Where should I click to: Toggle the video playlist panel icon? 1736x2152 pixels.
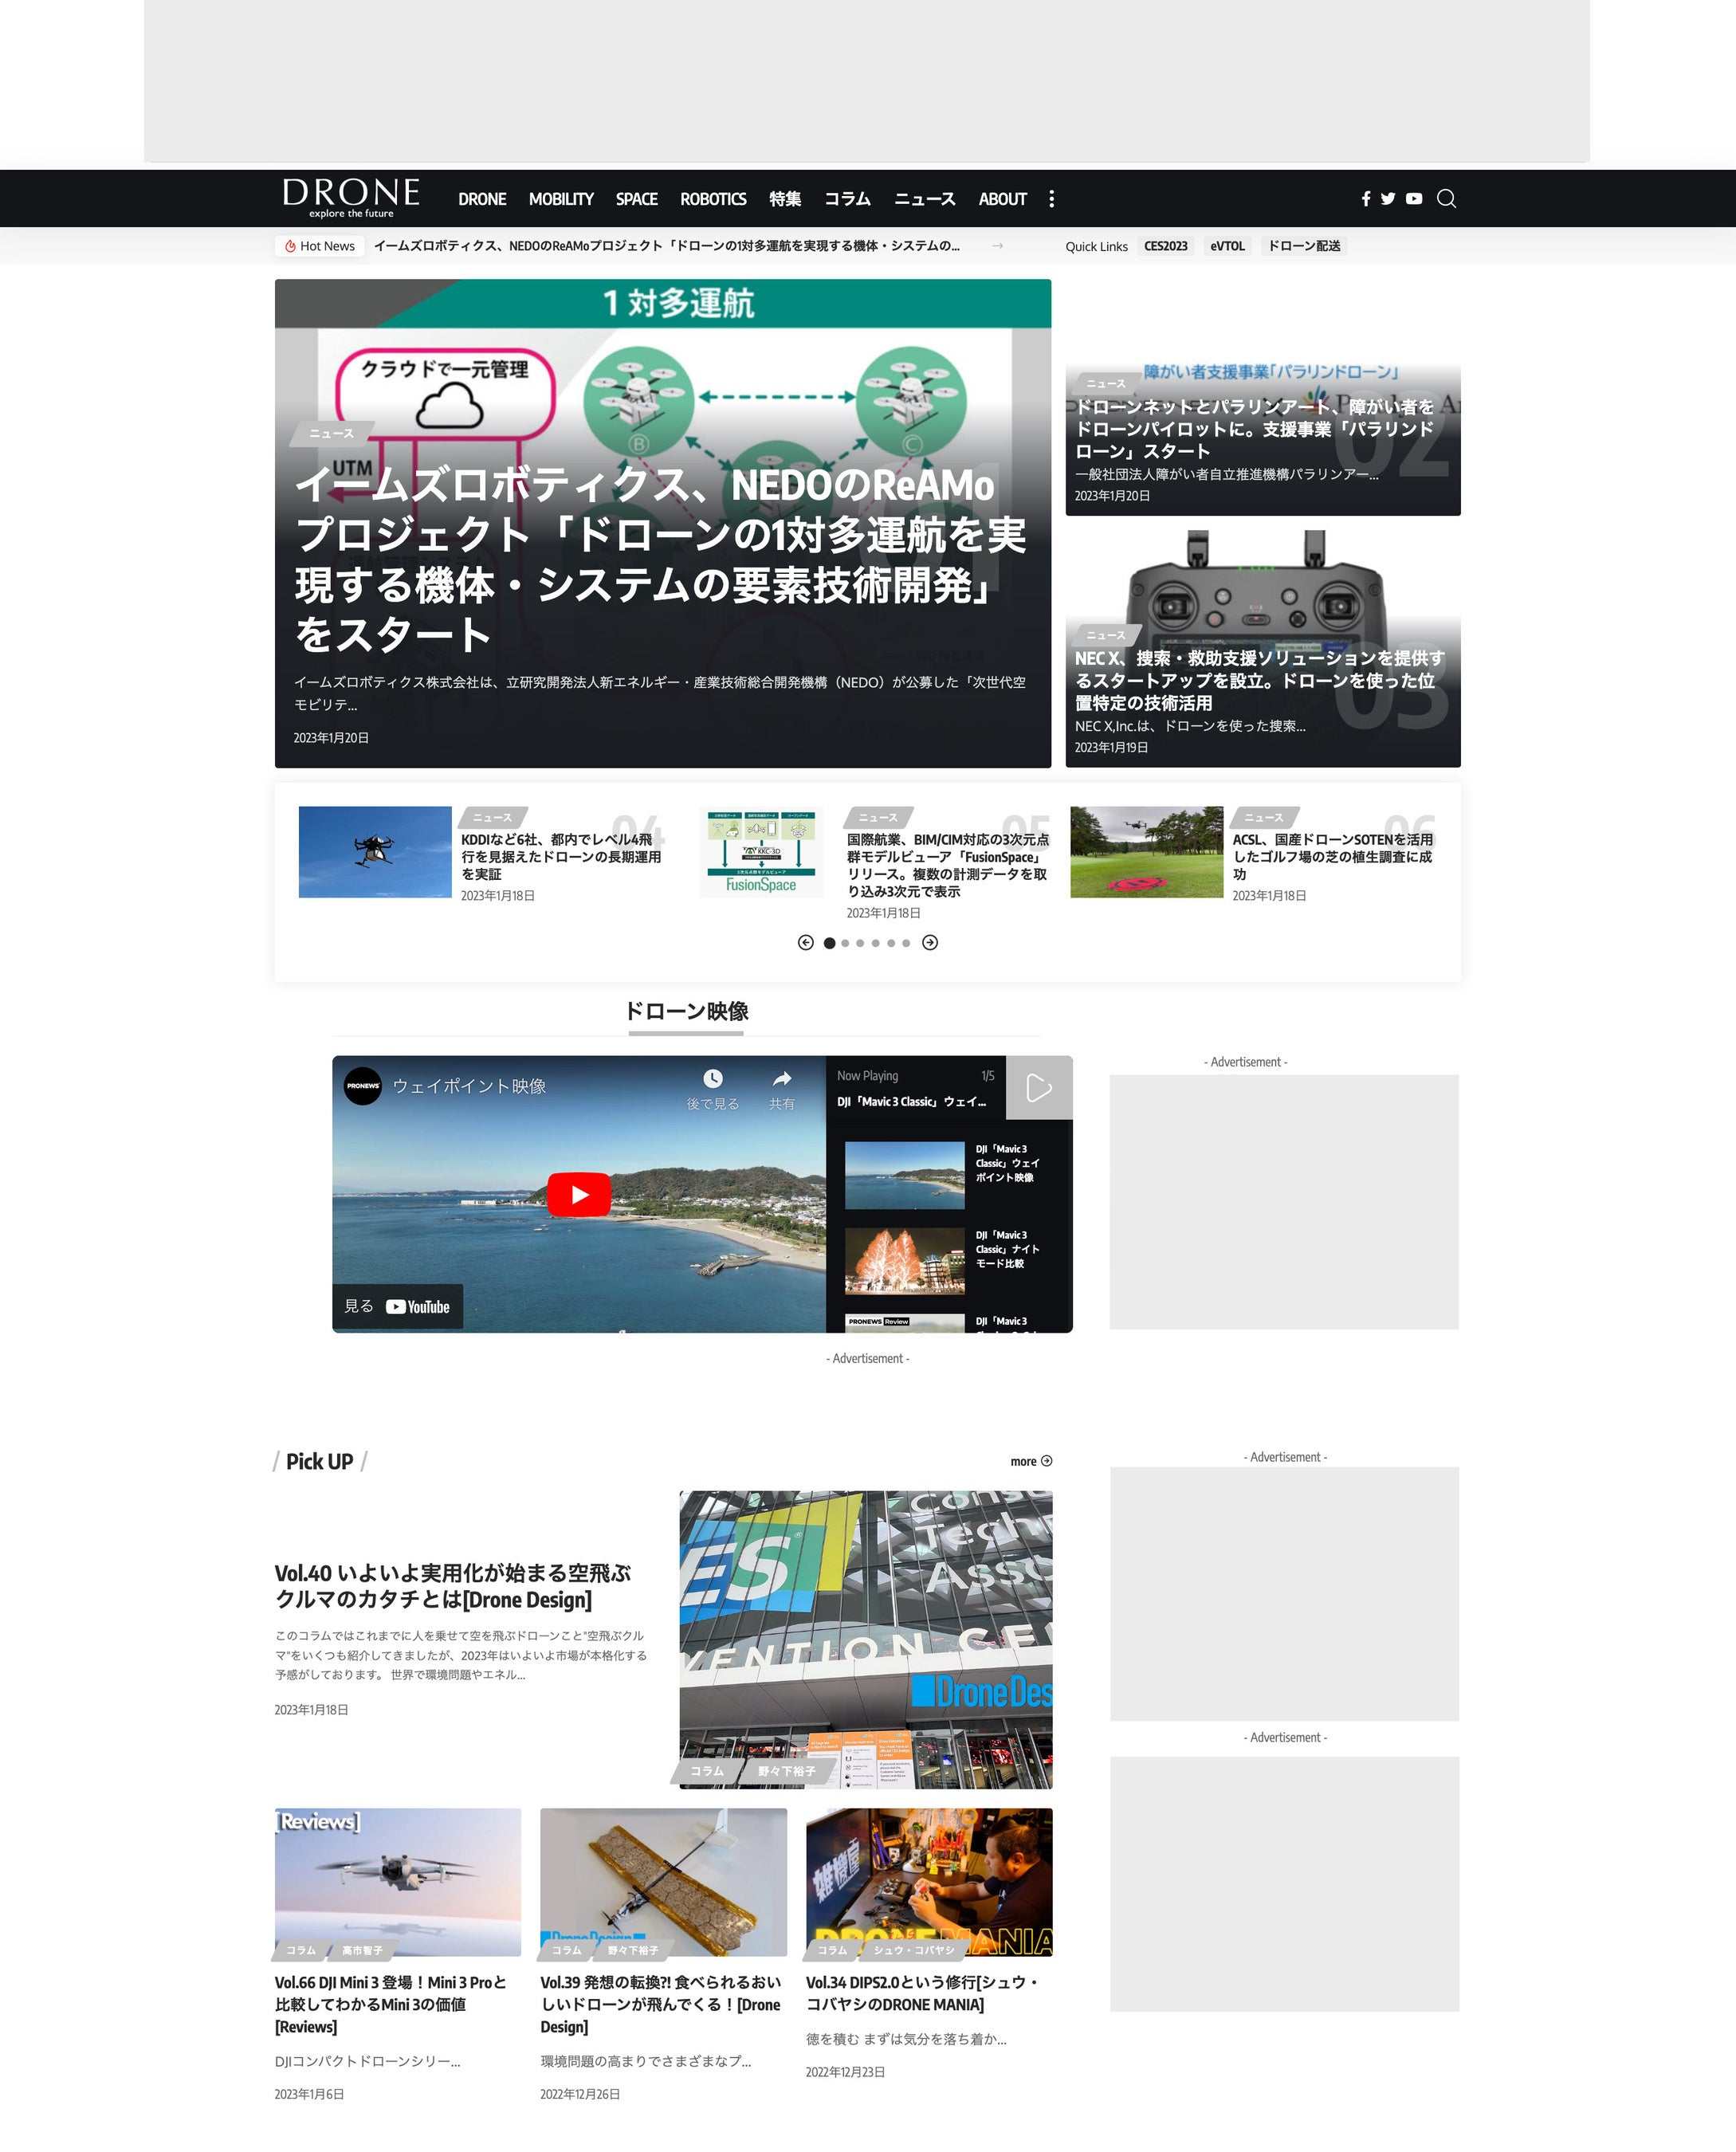click(1038, 1088)
